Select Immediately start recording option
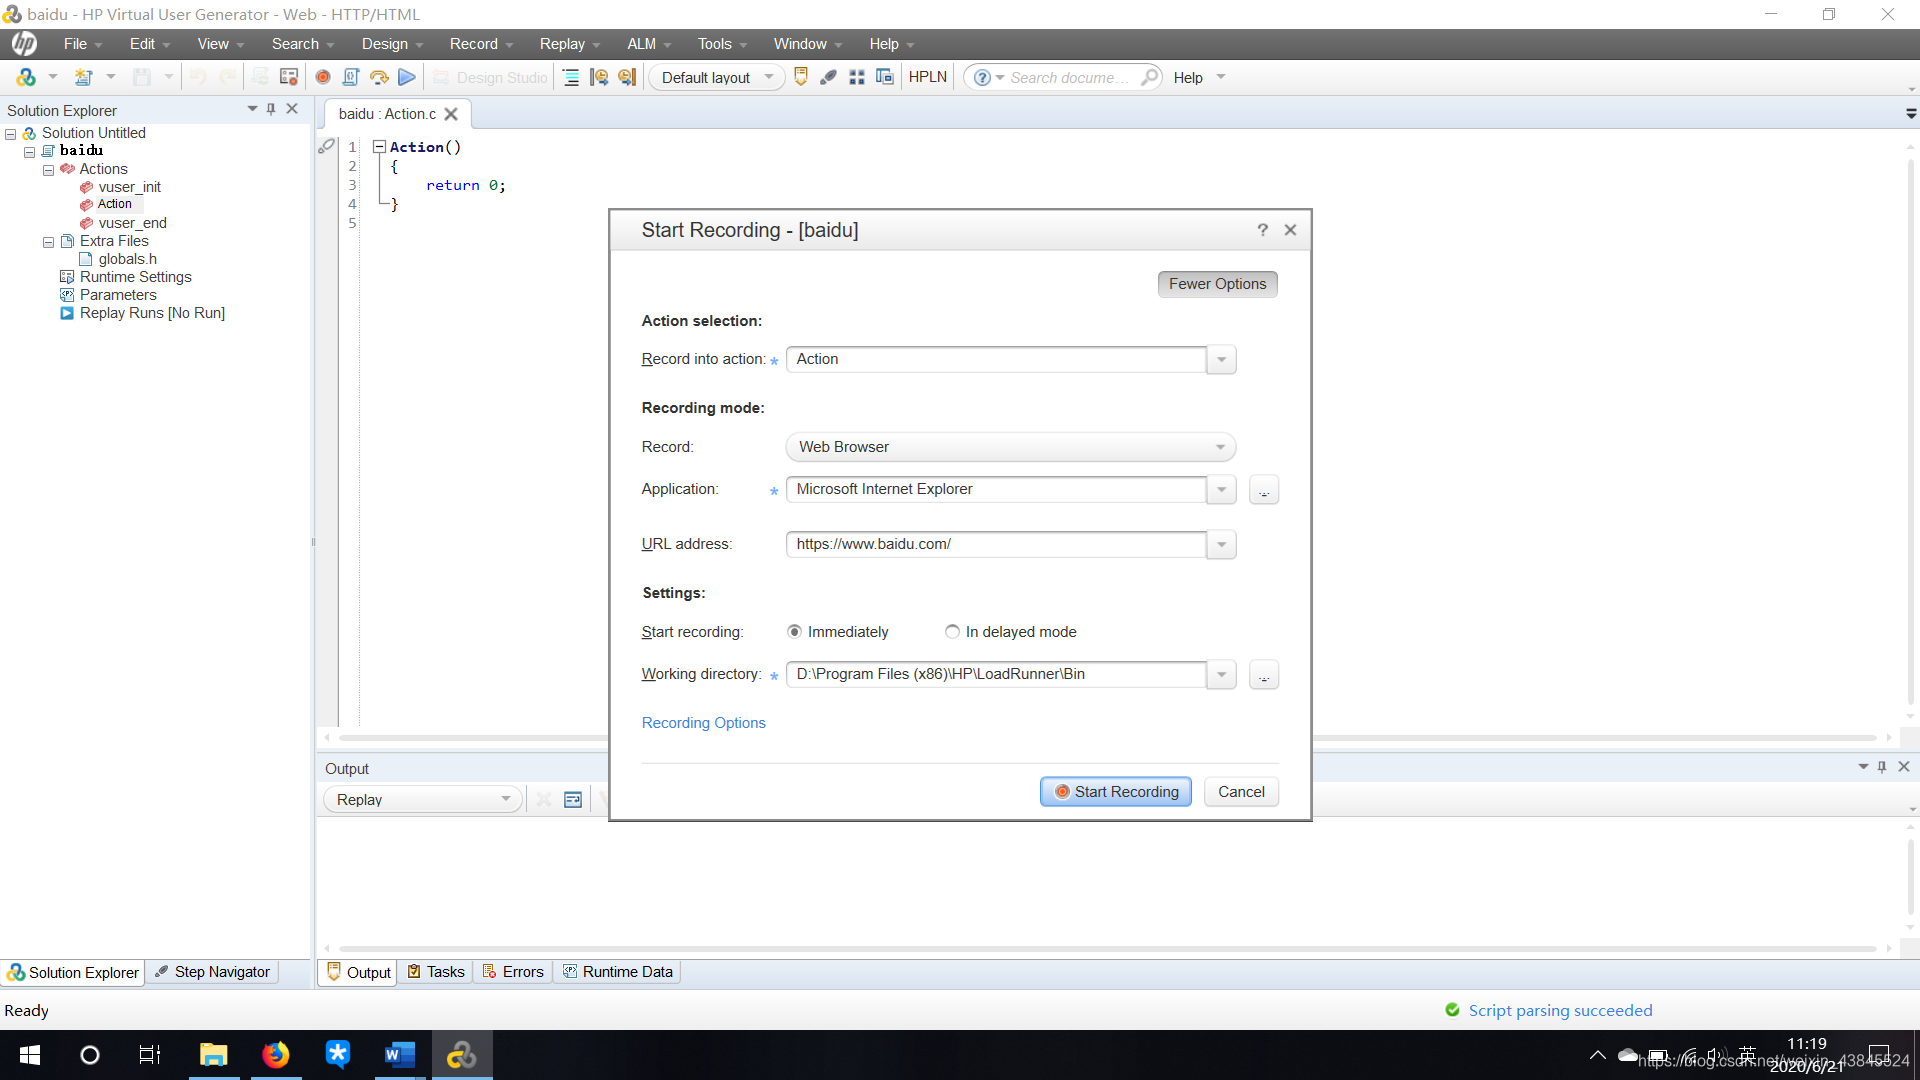Viewport: 1920px width, 1080px height. pos(795,632)
